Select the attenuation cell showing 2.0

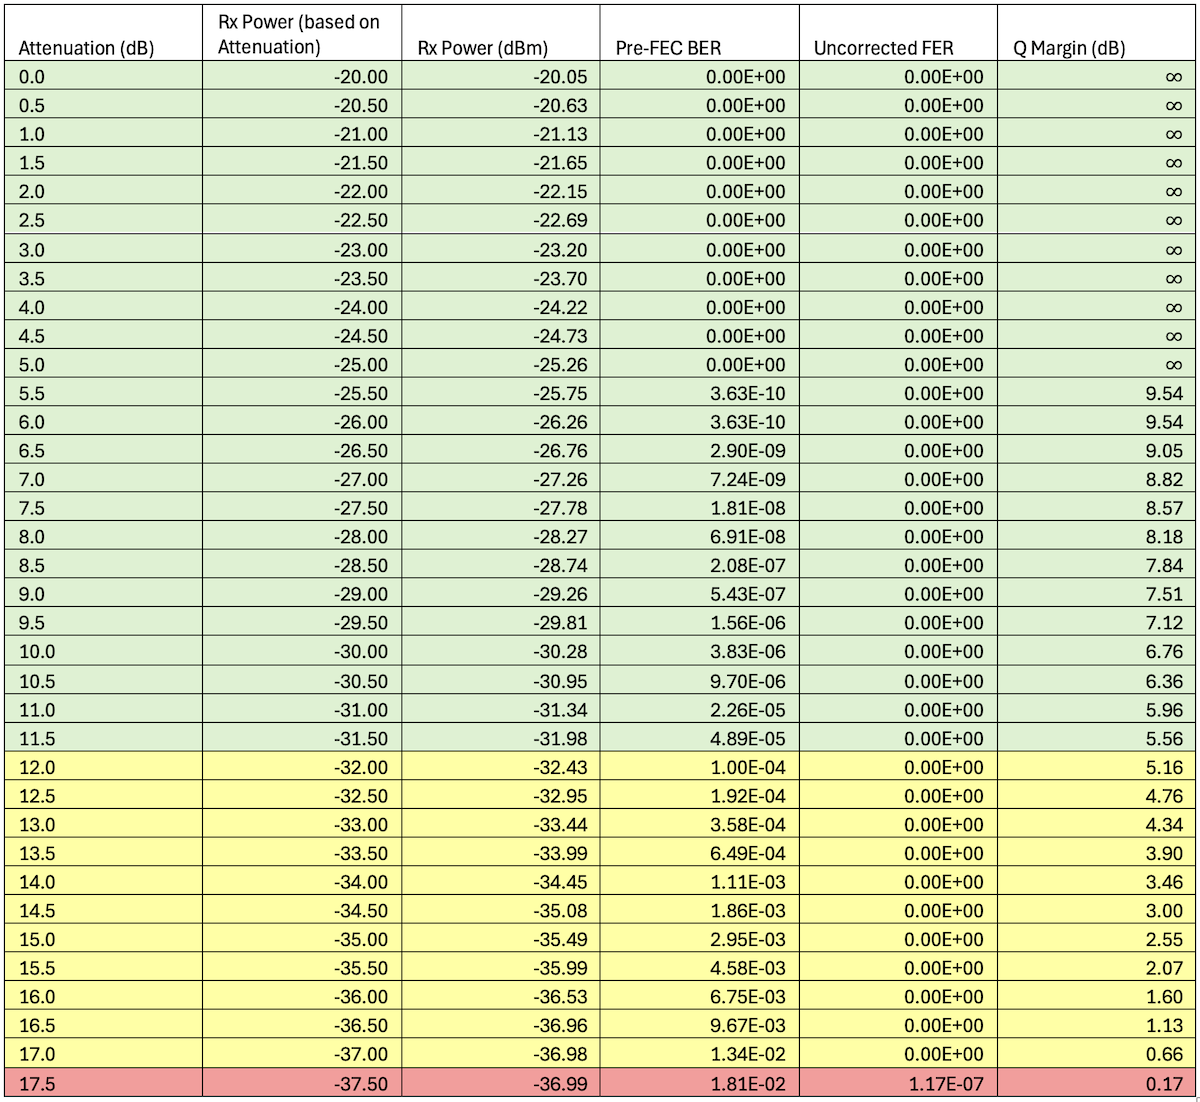(x=103, y=192)
